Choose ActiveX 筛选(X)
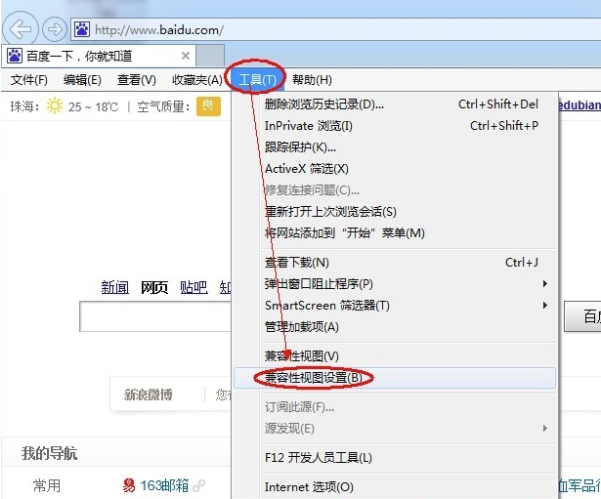601x499 pixels. click(395, 168)
